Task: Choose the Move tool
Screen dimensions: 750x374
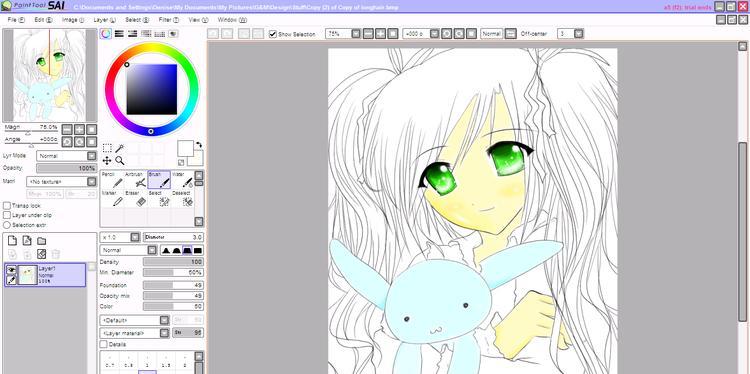Action: coord(107,161)
